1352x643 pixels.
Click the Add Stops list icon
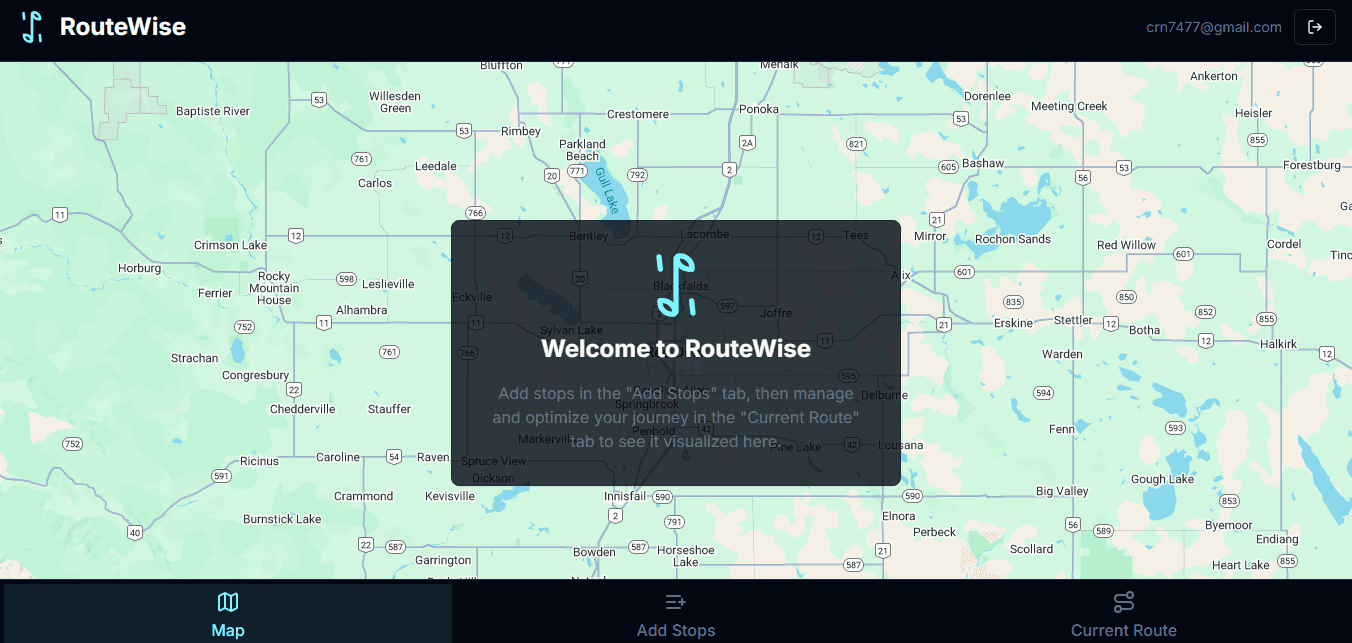pos(676,601)
